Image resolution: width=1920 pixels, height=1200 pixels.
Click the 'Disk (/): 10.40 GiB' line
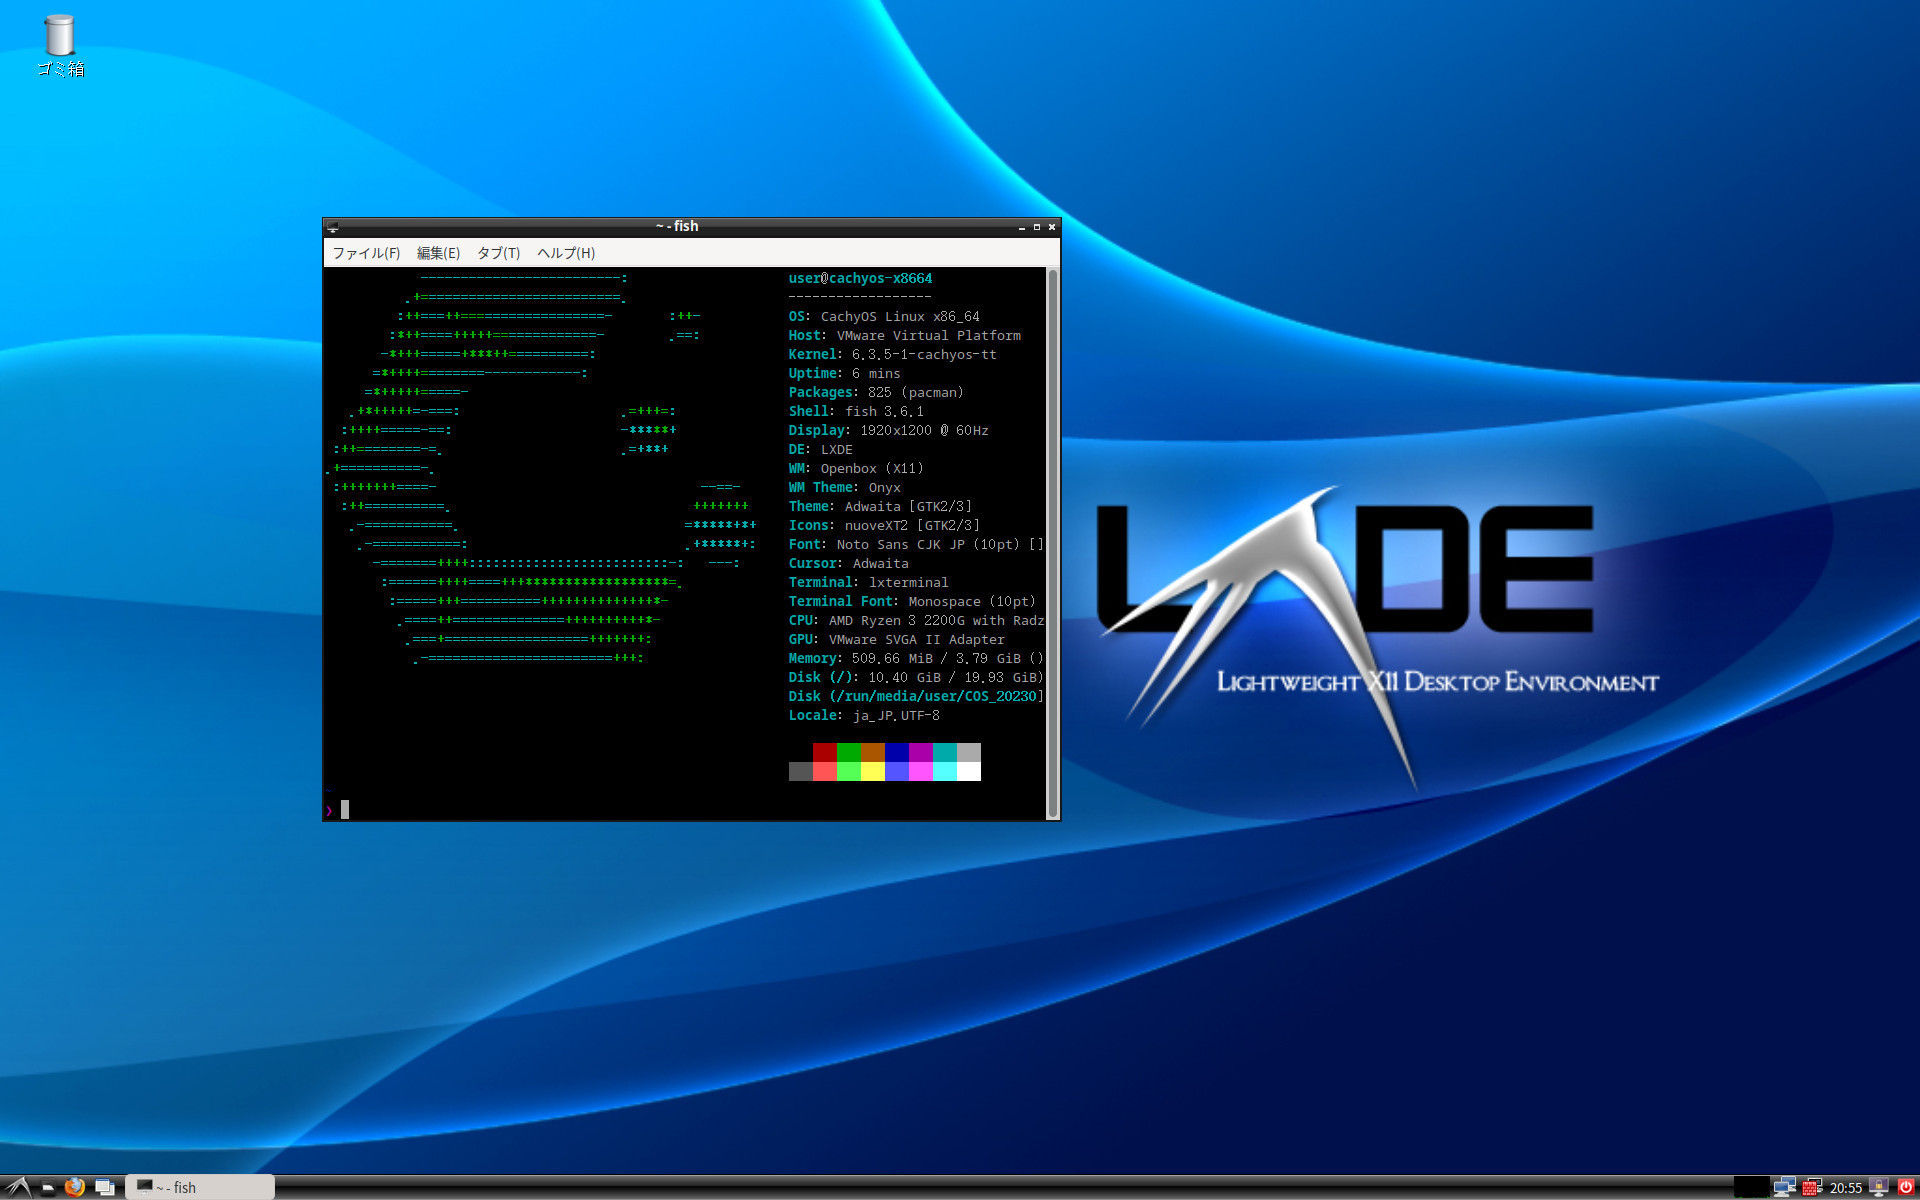point(916,678)
